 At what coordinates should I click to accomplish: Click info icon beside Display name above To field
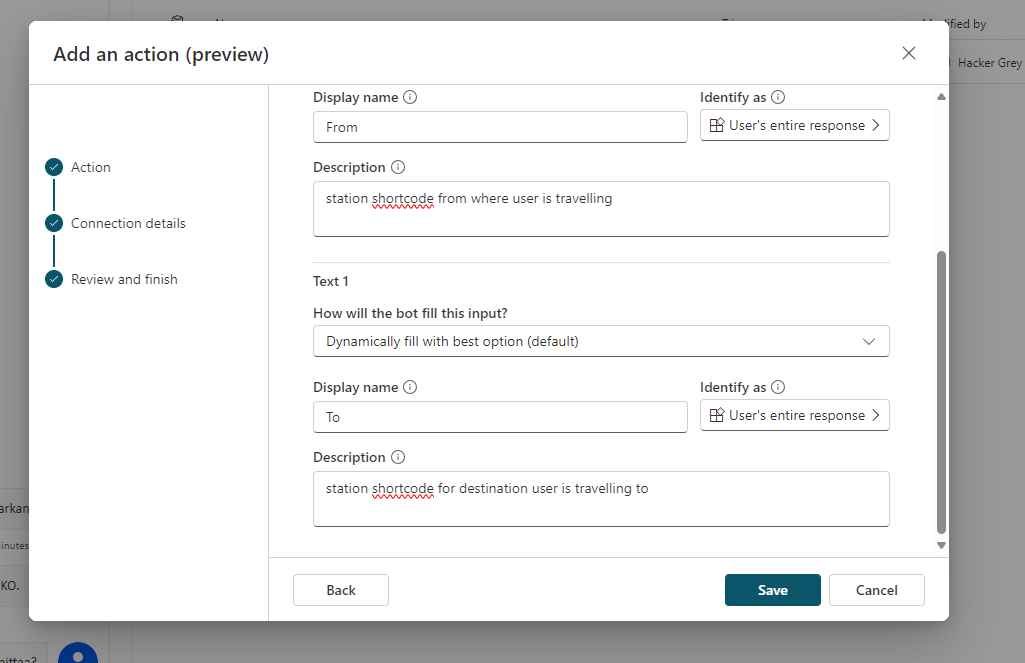tap(410, 388)
